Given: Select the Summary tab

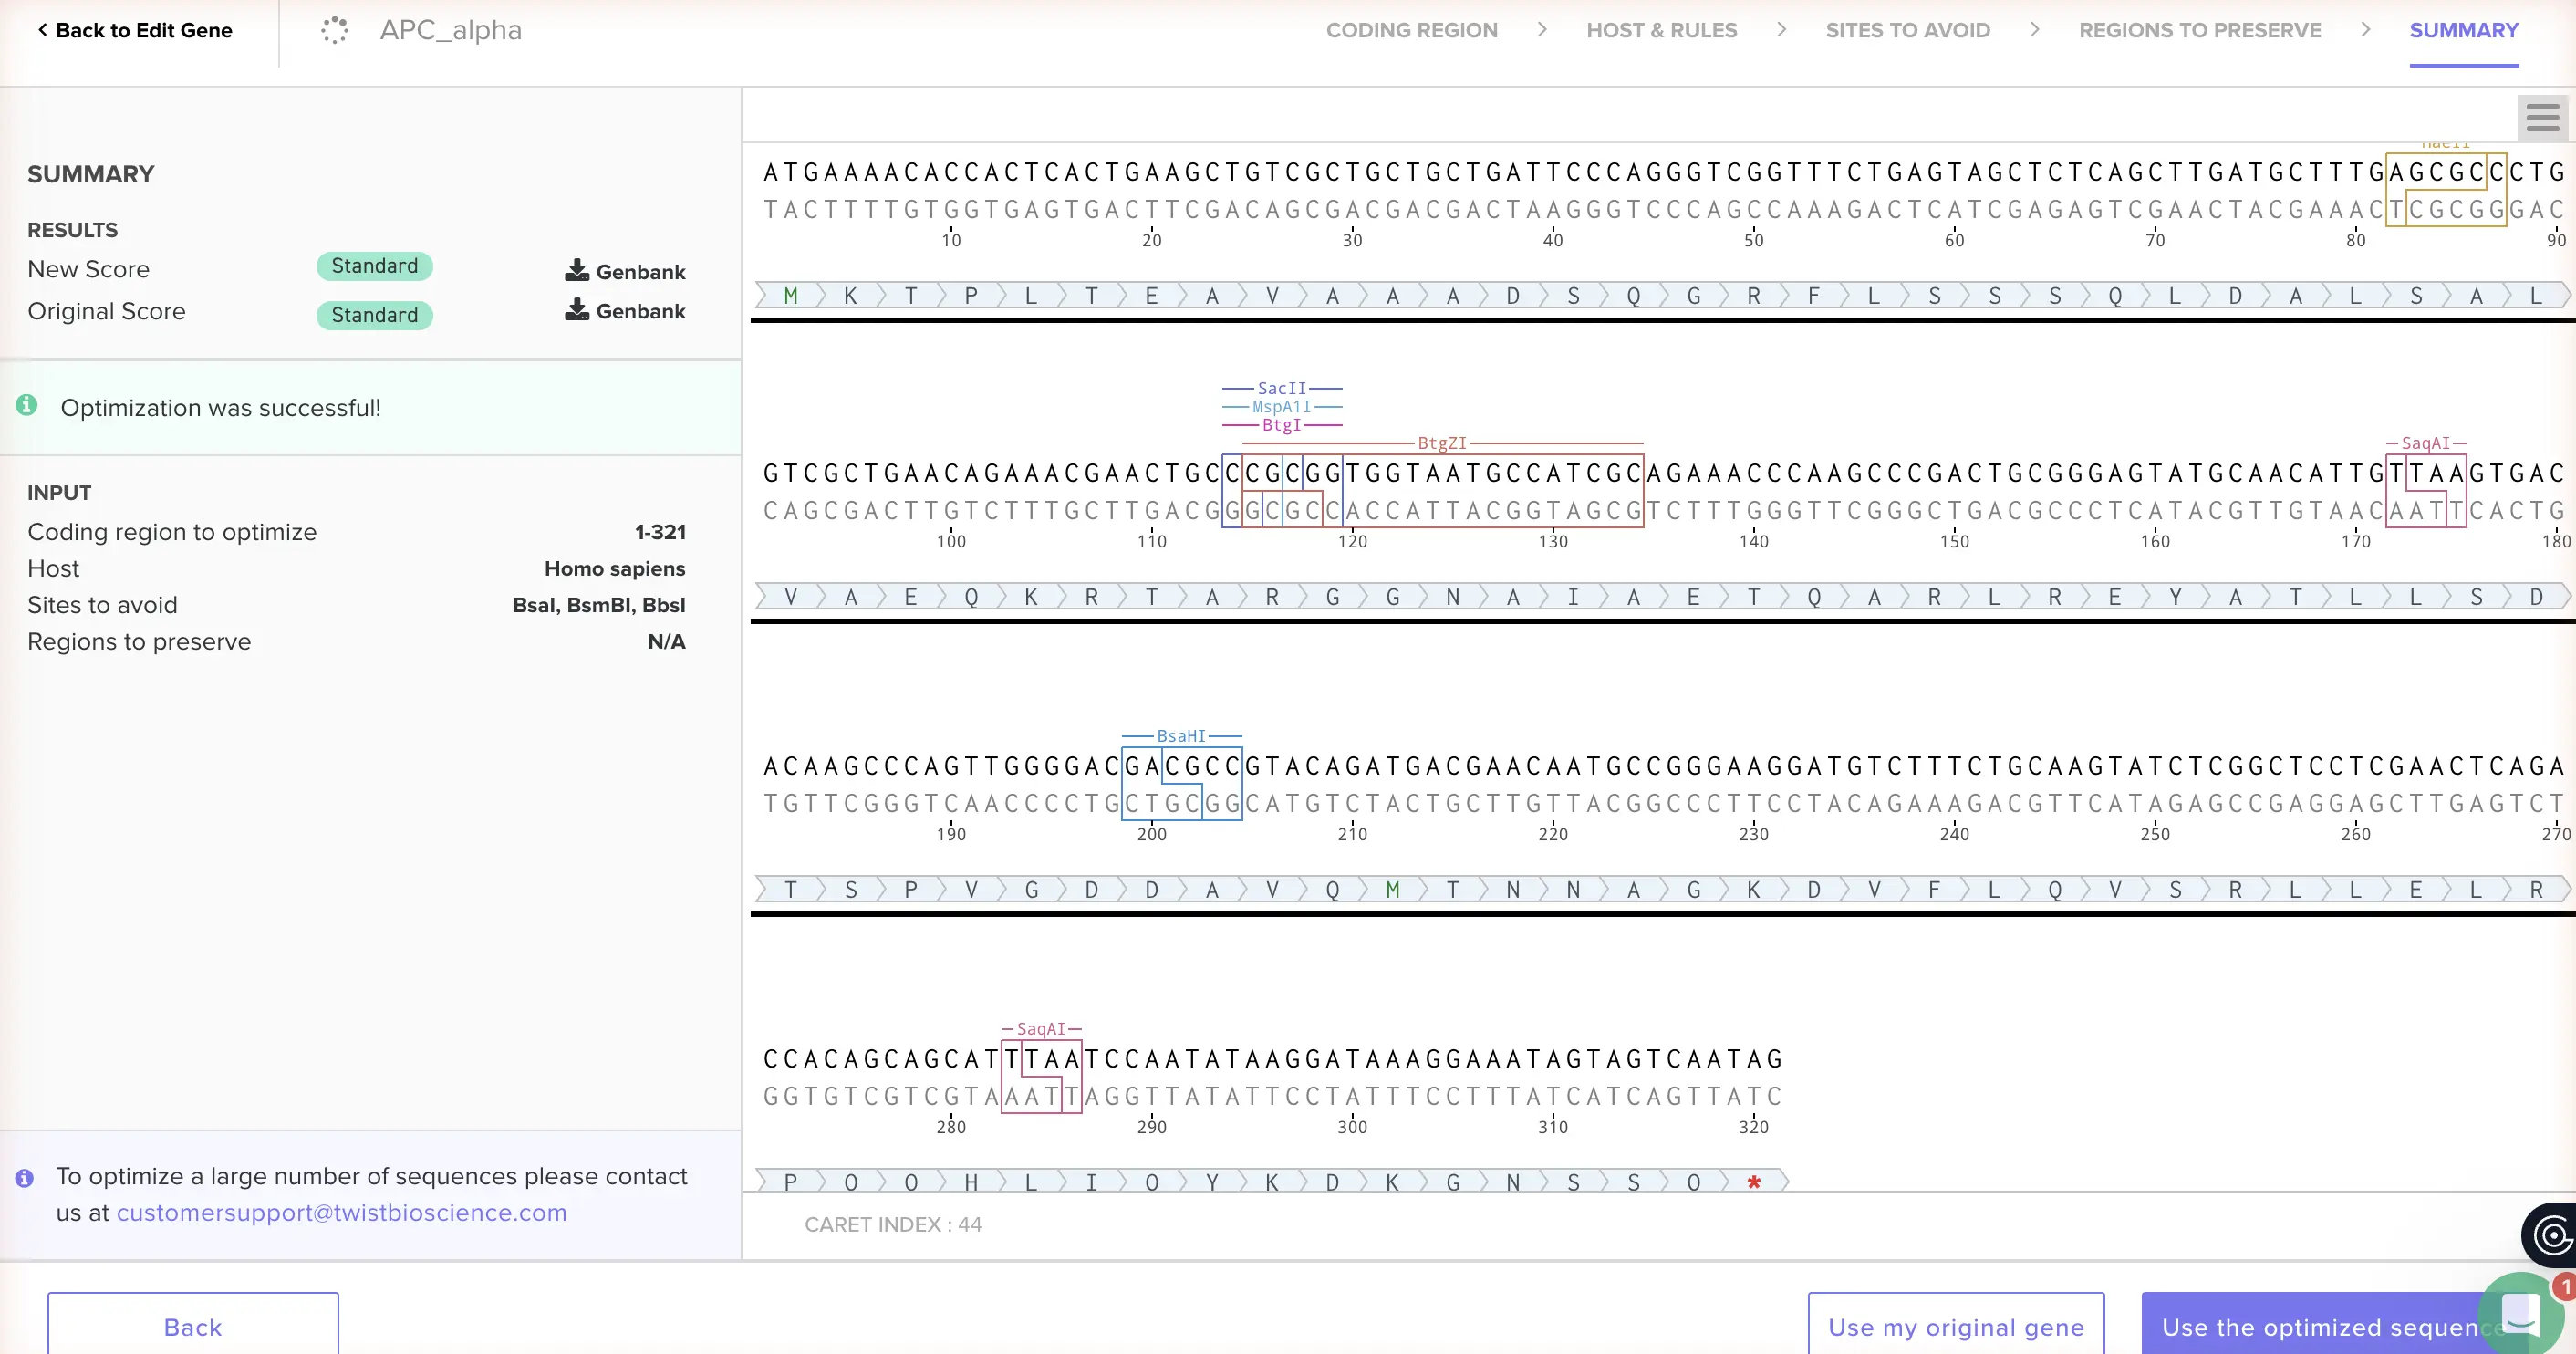Looking at the screenshot, I should tap(2463, 30).
